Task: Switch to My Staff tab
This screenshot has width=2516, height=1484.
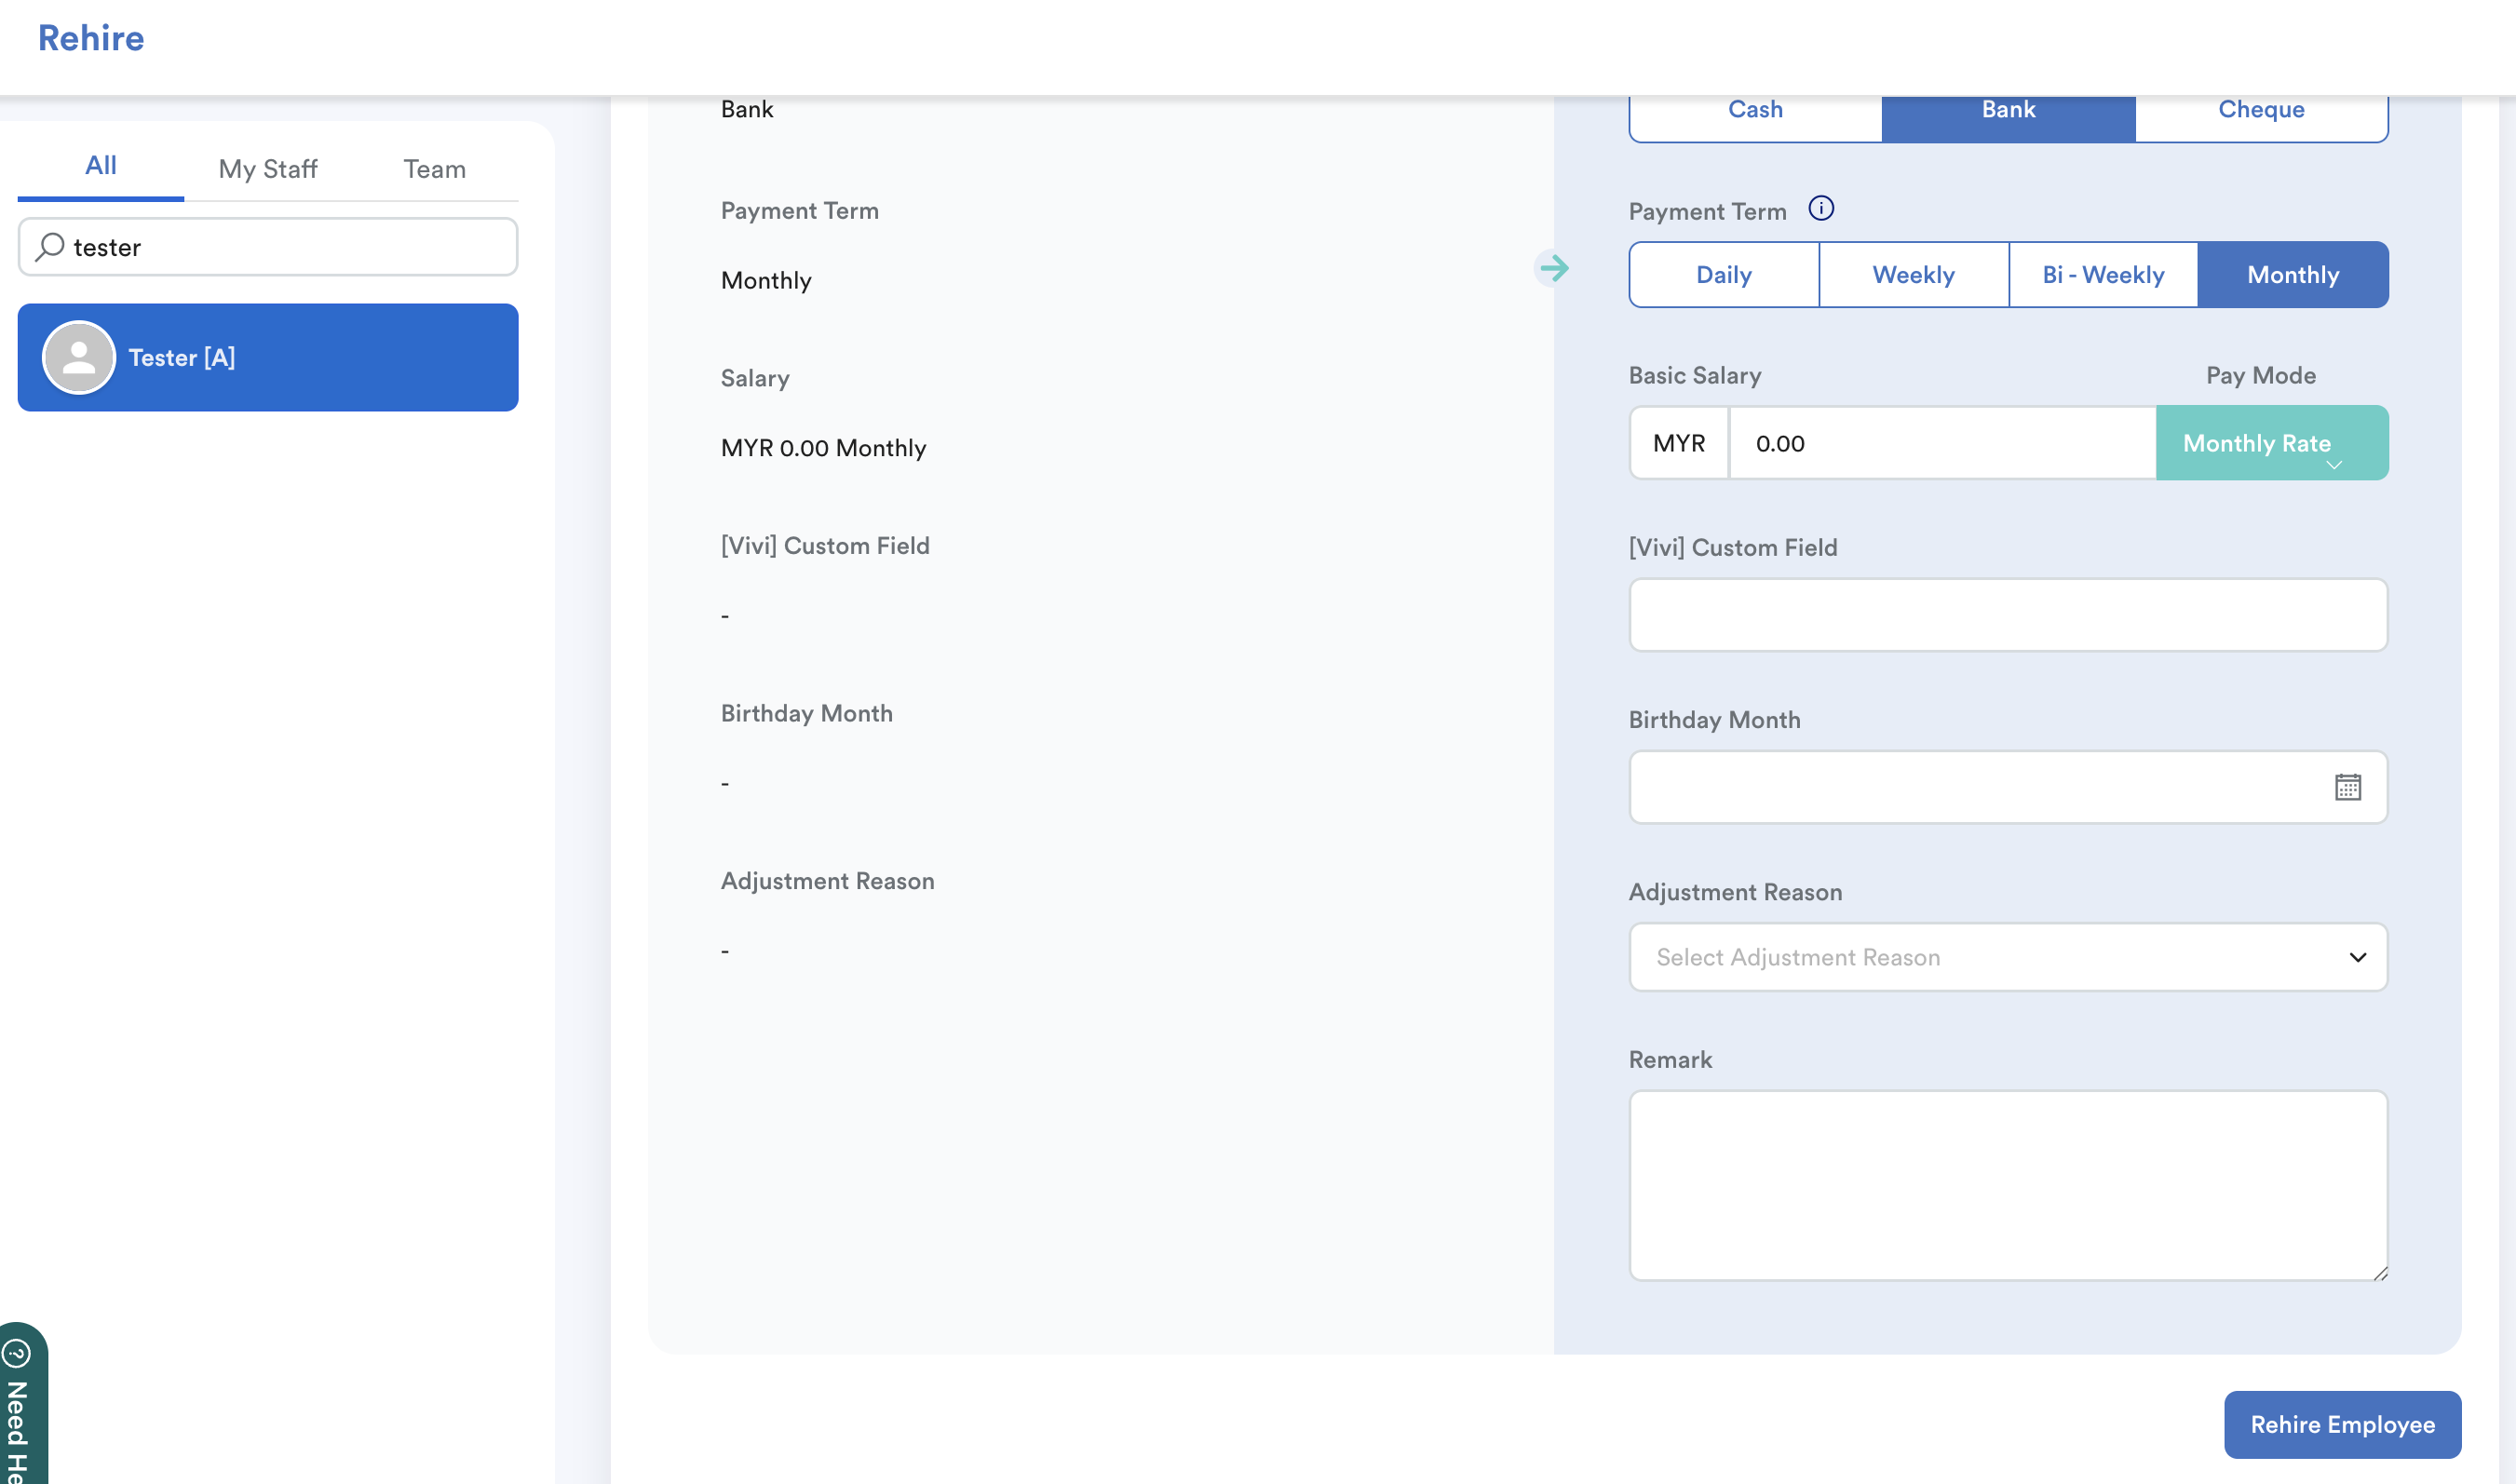Action: tap(268, 168)
